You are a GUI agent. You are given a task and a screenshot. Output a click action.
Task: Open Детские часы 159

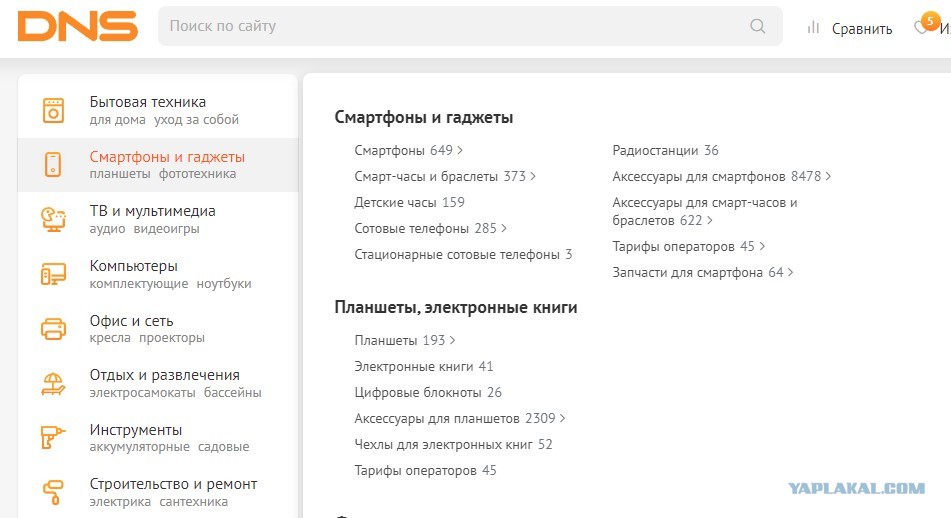pyautogui.click(x=409, y=202)
